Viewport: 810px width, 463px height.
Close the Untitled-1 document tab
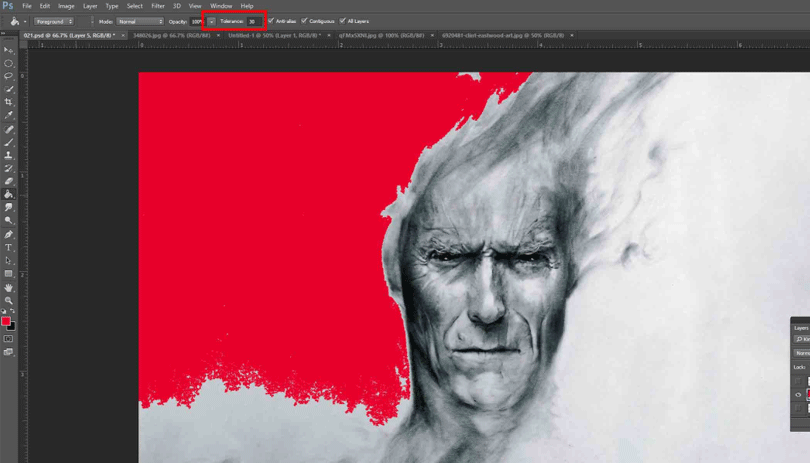pyautogui.click(x=329, y=35)
